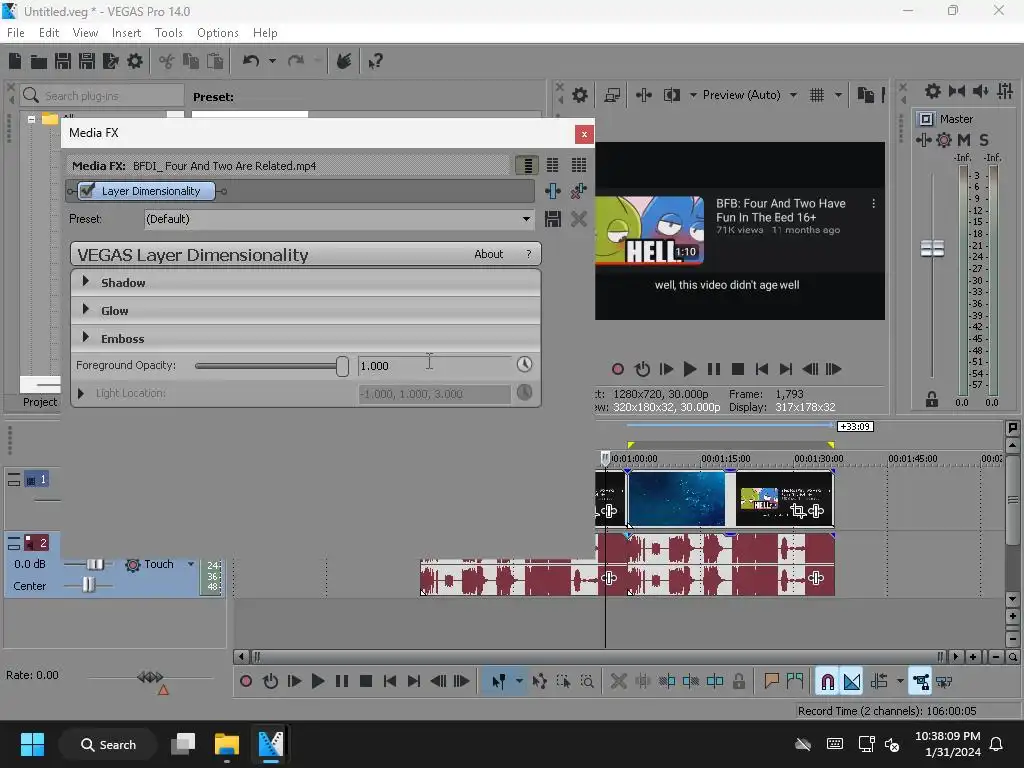1024x768 pixels.
Task: Toggle Auto Ripple icon in bottom toolbar
Action: [879, 682]
